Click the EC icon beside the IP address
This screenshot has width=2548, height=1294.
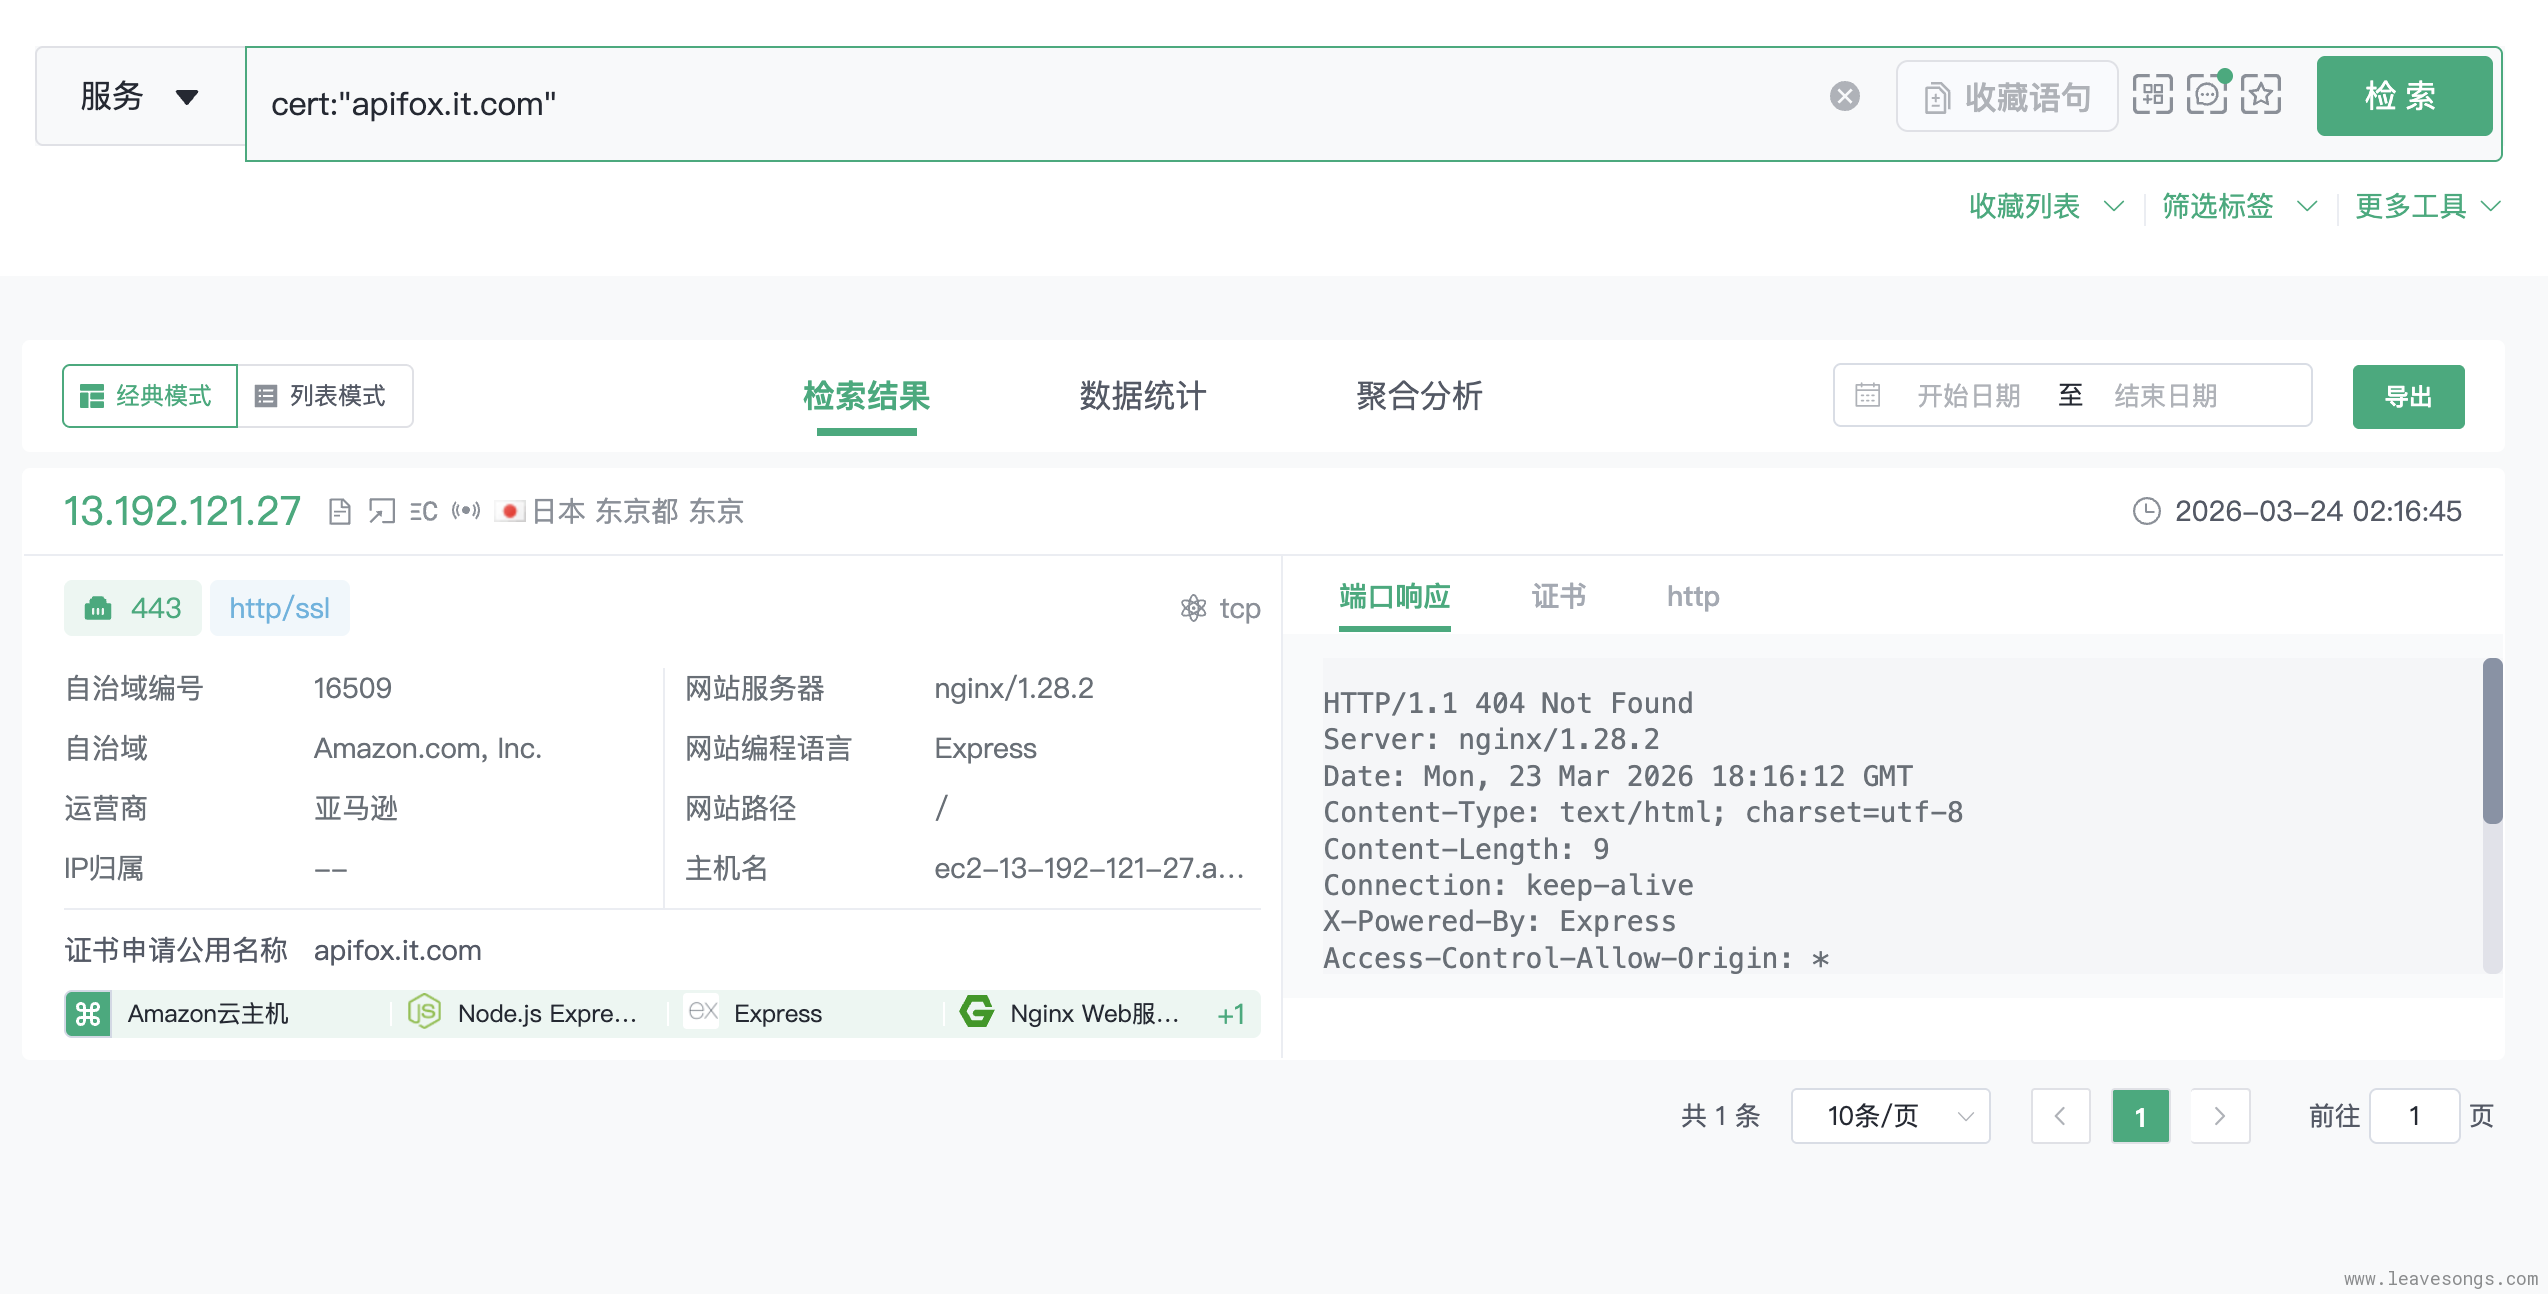tap(423, 512)
